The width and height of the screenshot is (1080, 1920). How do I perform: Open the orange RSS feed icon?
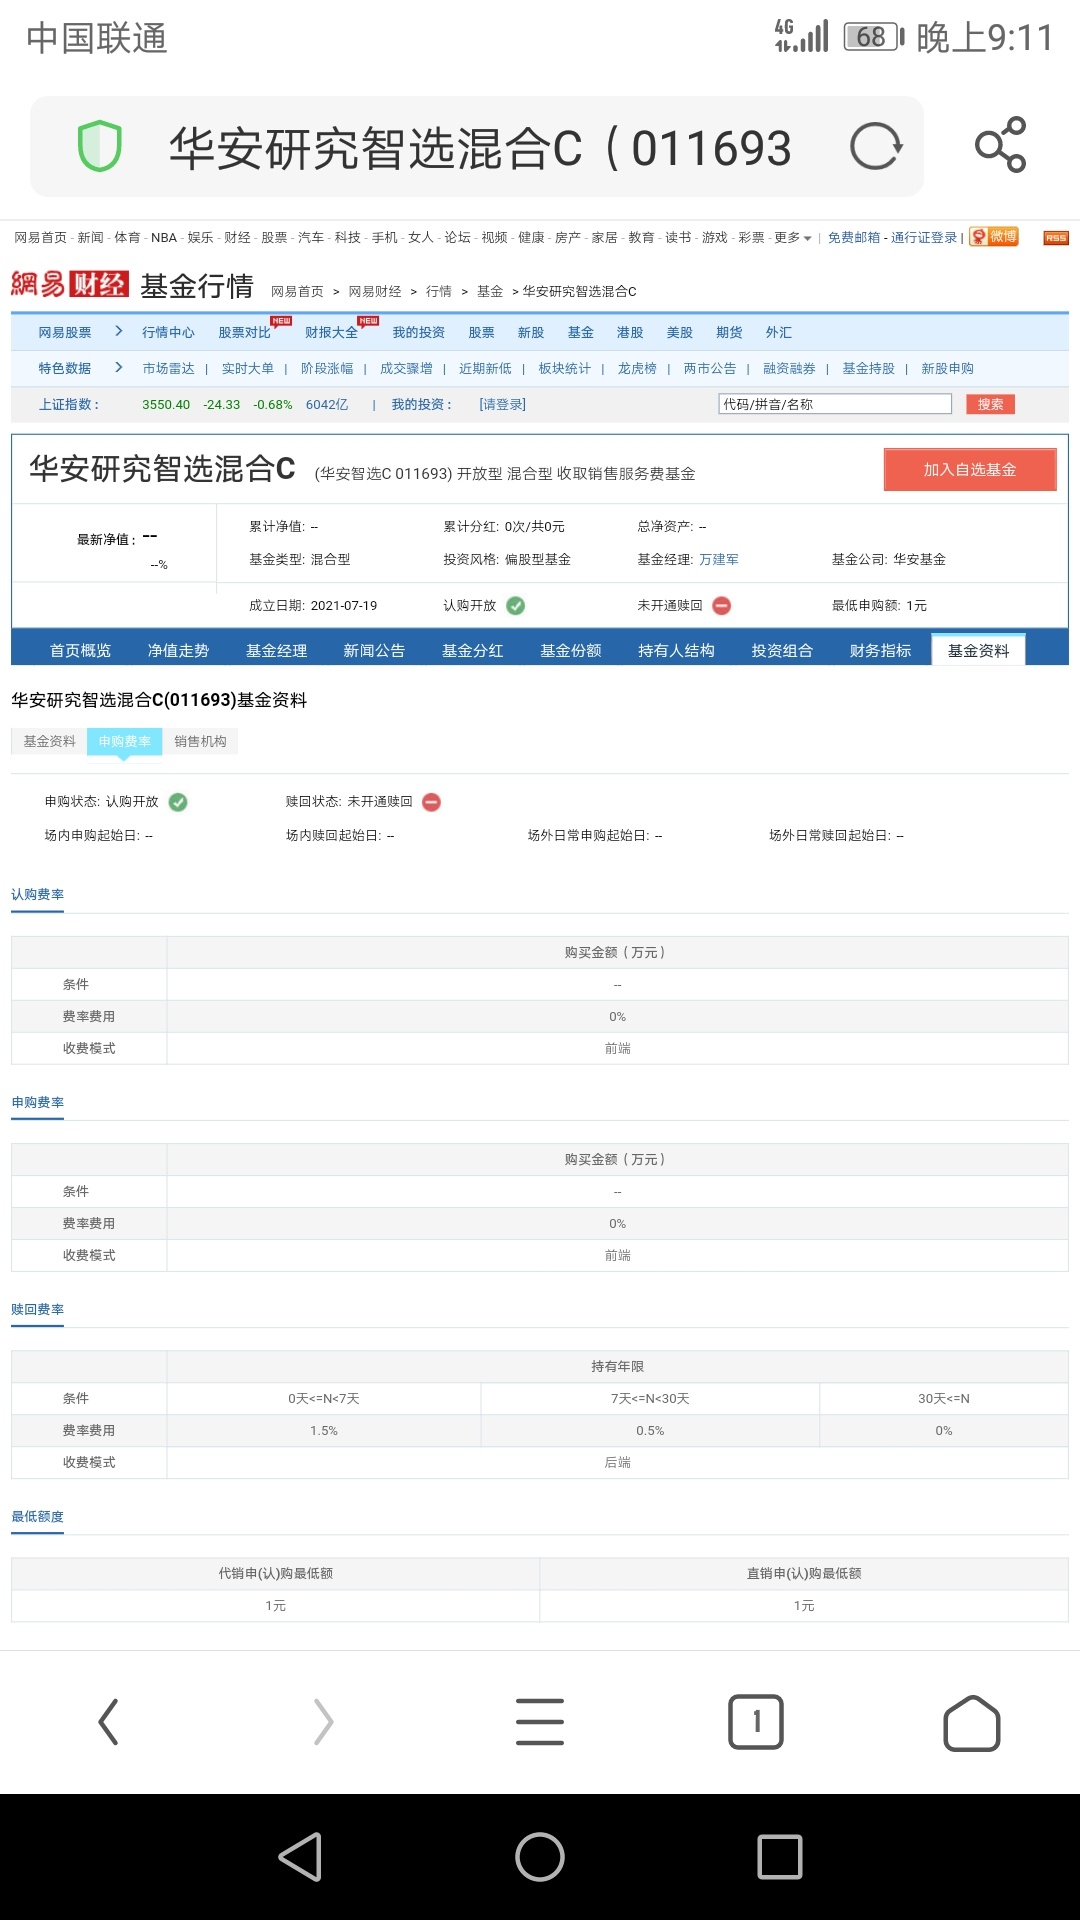[1056, 238]
